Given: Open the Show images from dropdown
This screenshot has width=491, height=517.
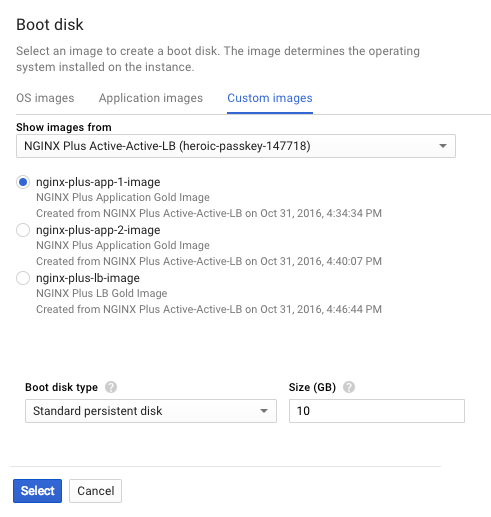Looking at the screenshot, I should click(x=236, y=146).
